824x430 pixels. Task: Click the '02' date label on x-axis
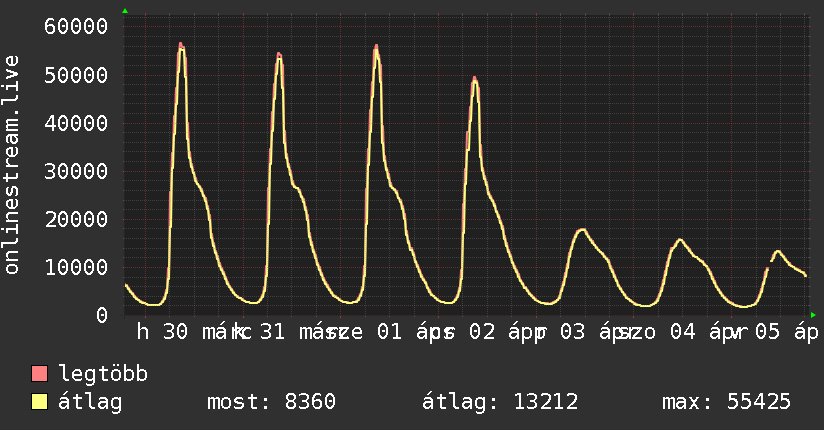coord(482,332)
